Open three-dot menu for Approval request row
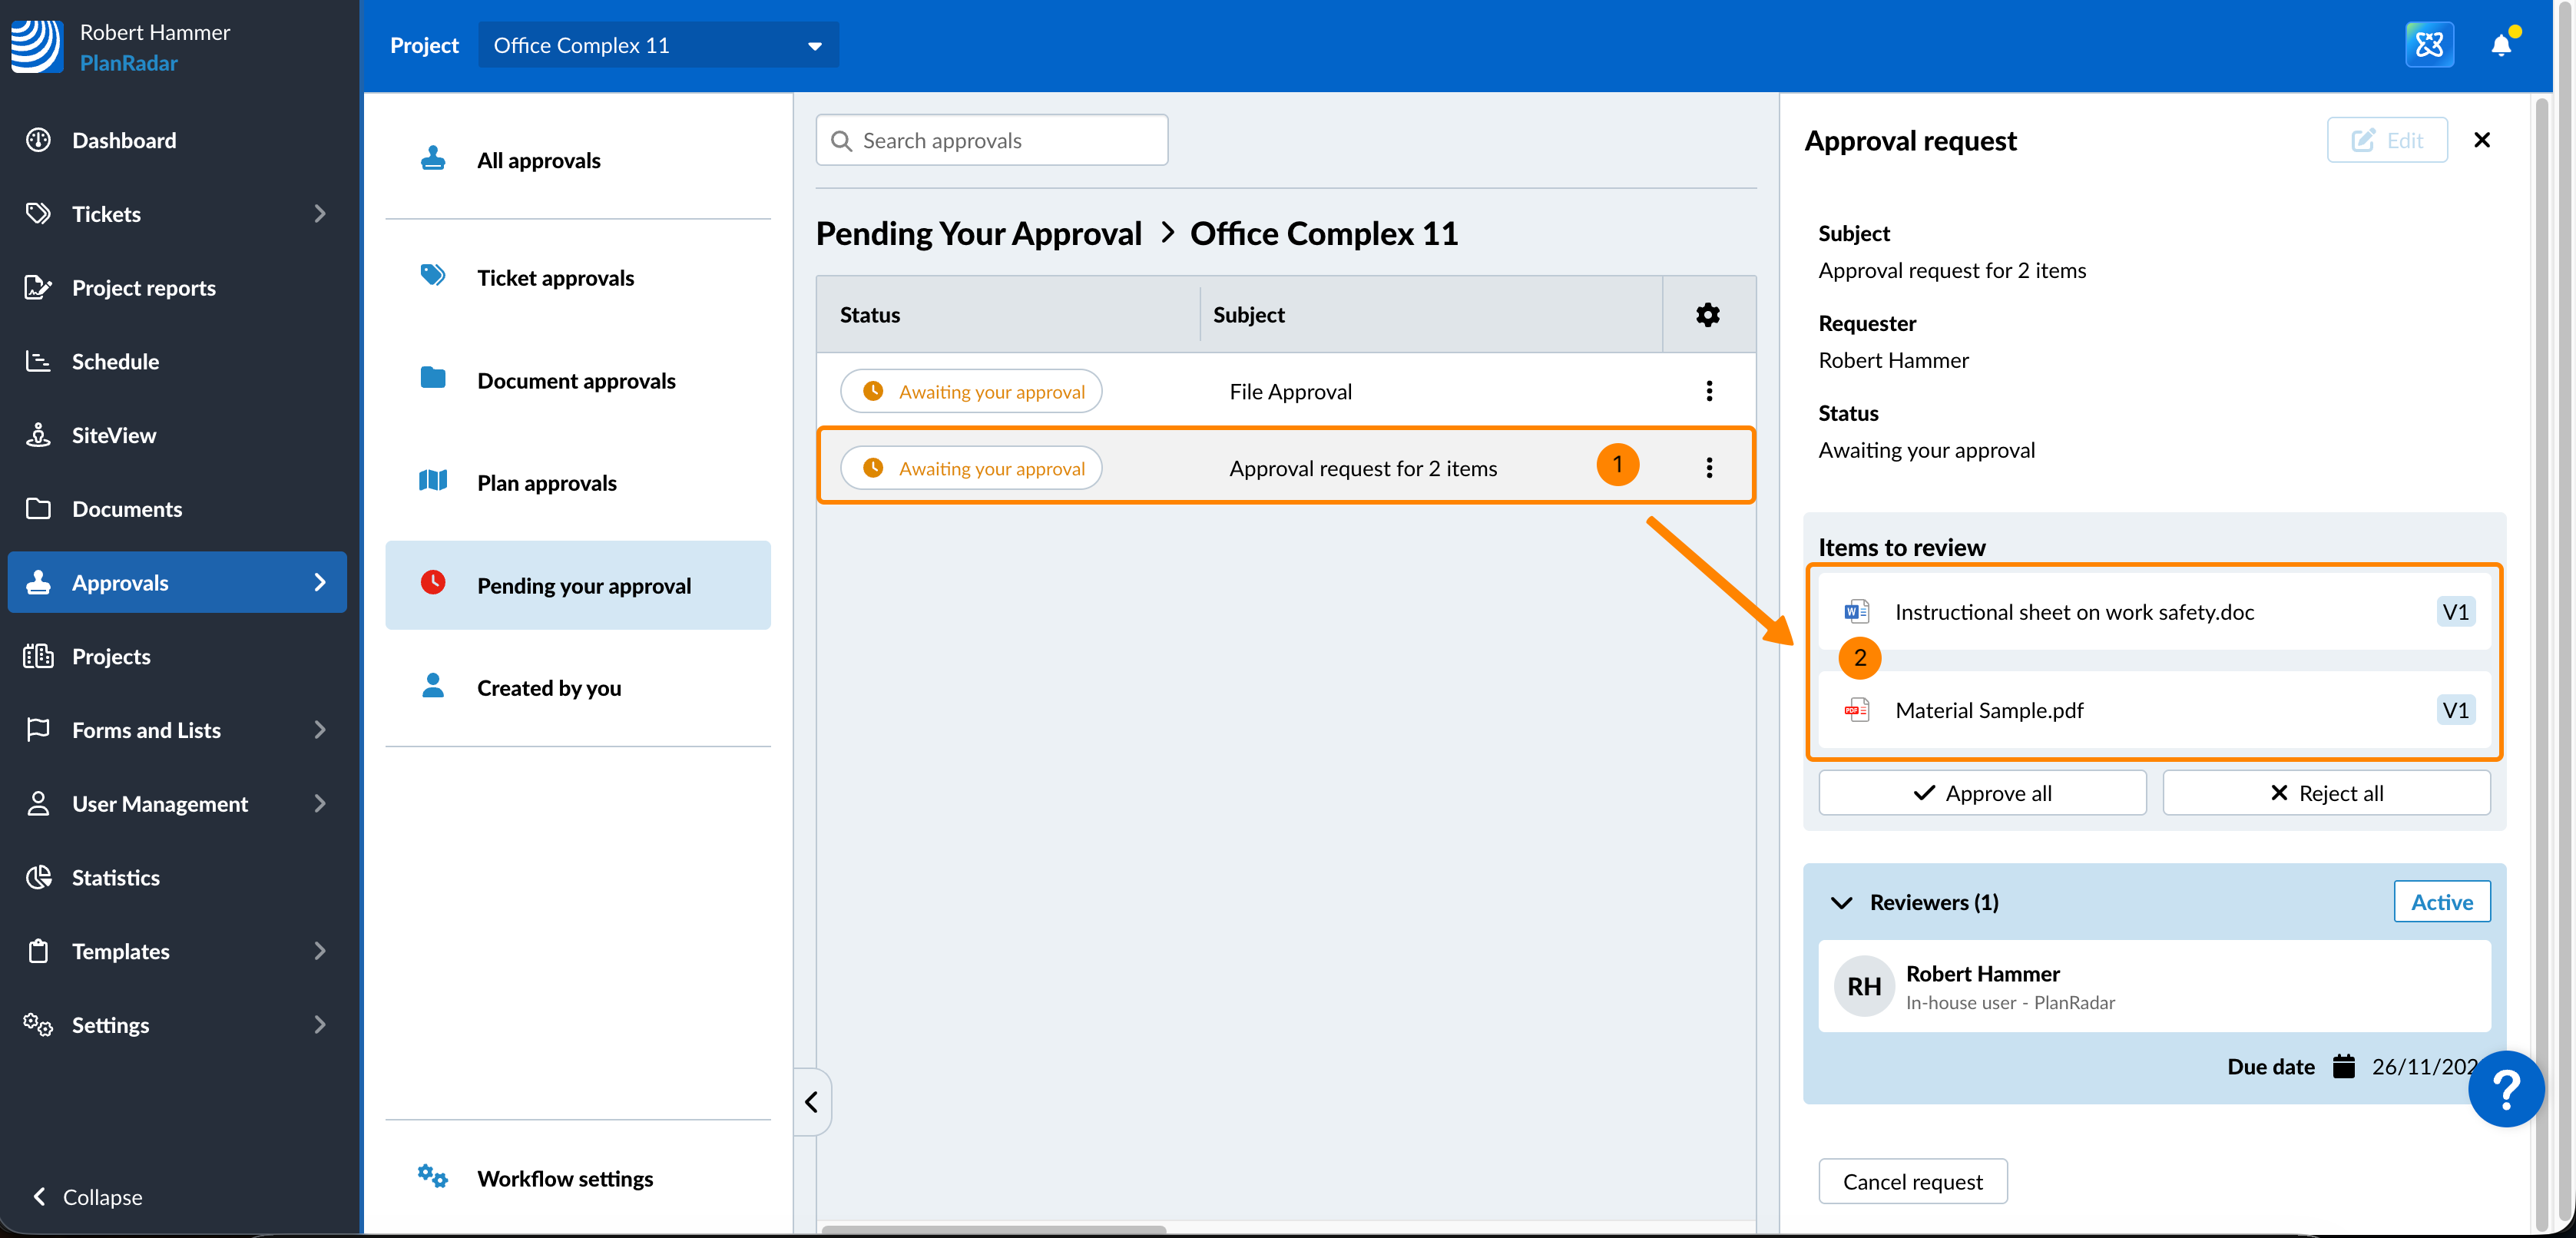This screenshot has height=1238, width=2576. click(1708, 468)
